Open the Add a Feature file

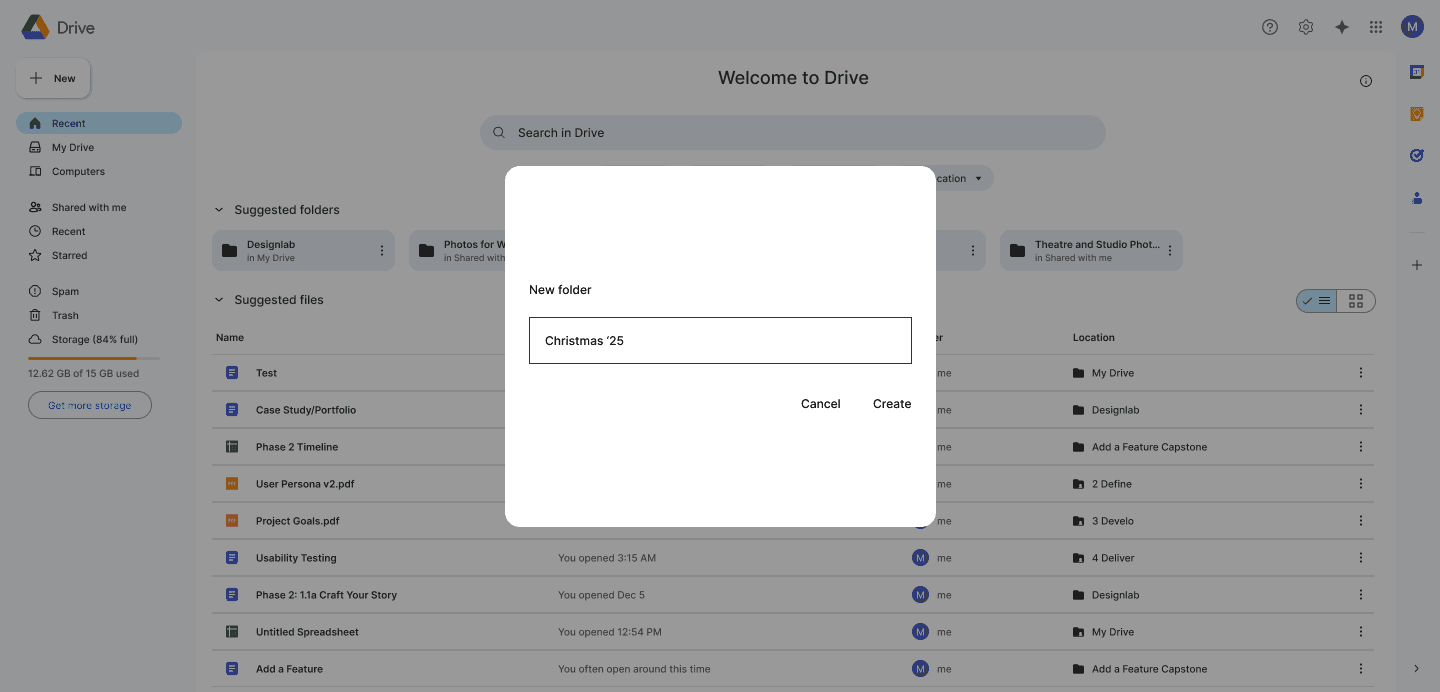pos(289,669)
